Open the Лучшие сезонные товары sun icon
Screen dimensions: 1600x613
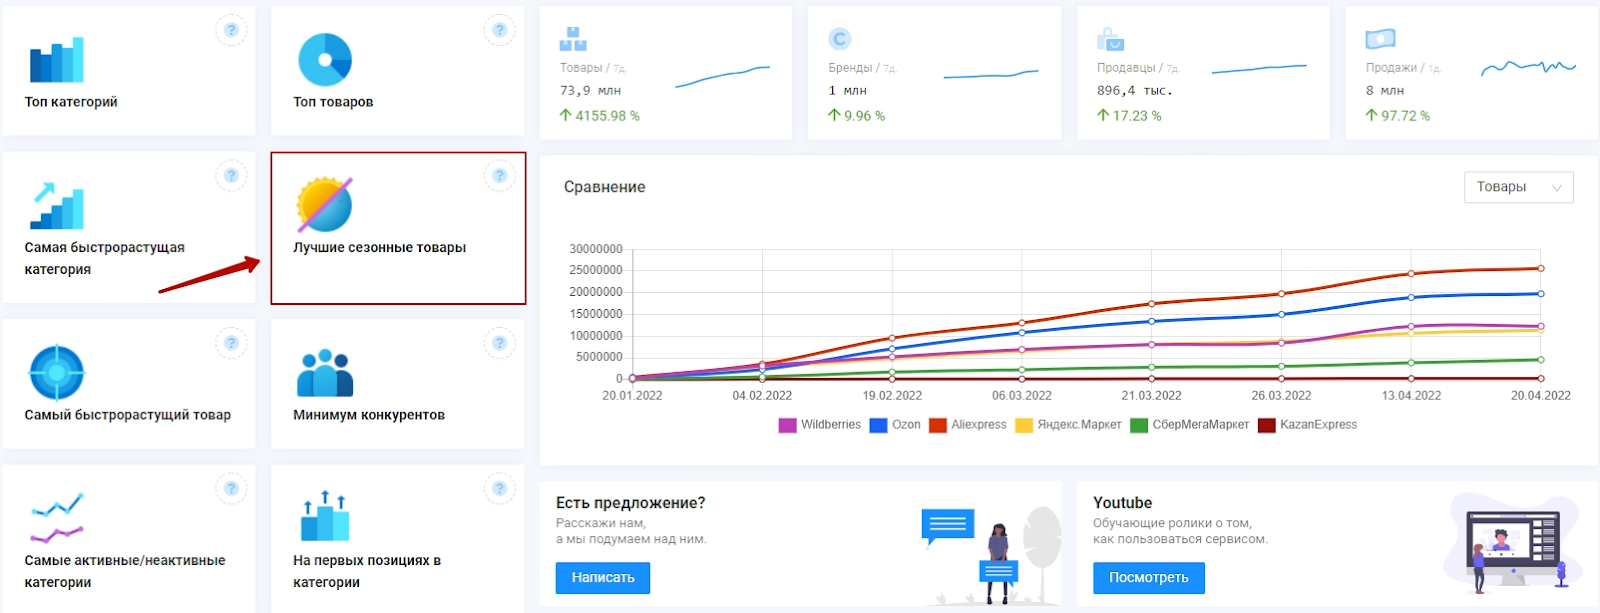click(x=325, y=205)
